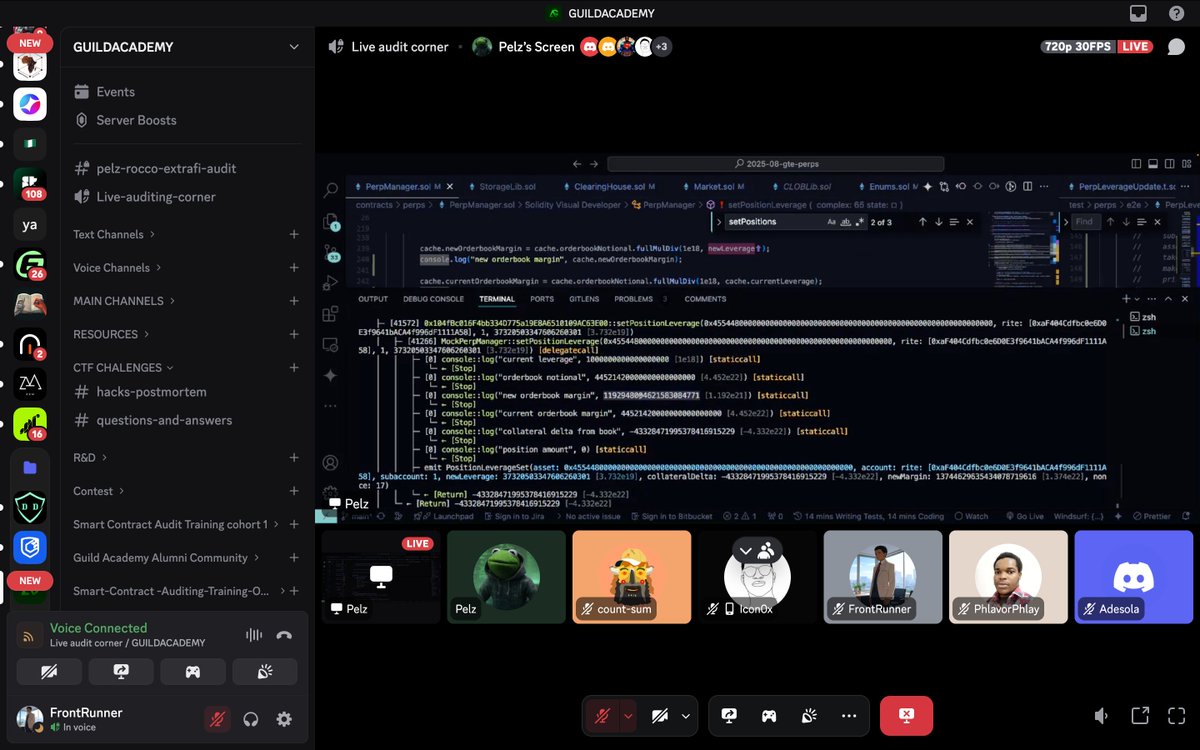1200x750 pixels.
Task: Expand Guild Academy Alumni Community category
Action: pos(167,558)
